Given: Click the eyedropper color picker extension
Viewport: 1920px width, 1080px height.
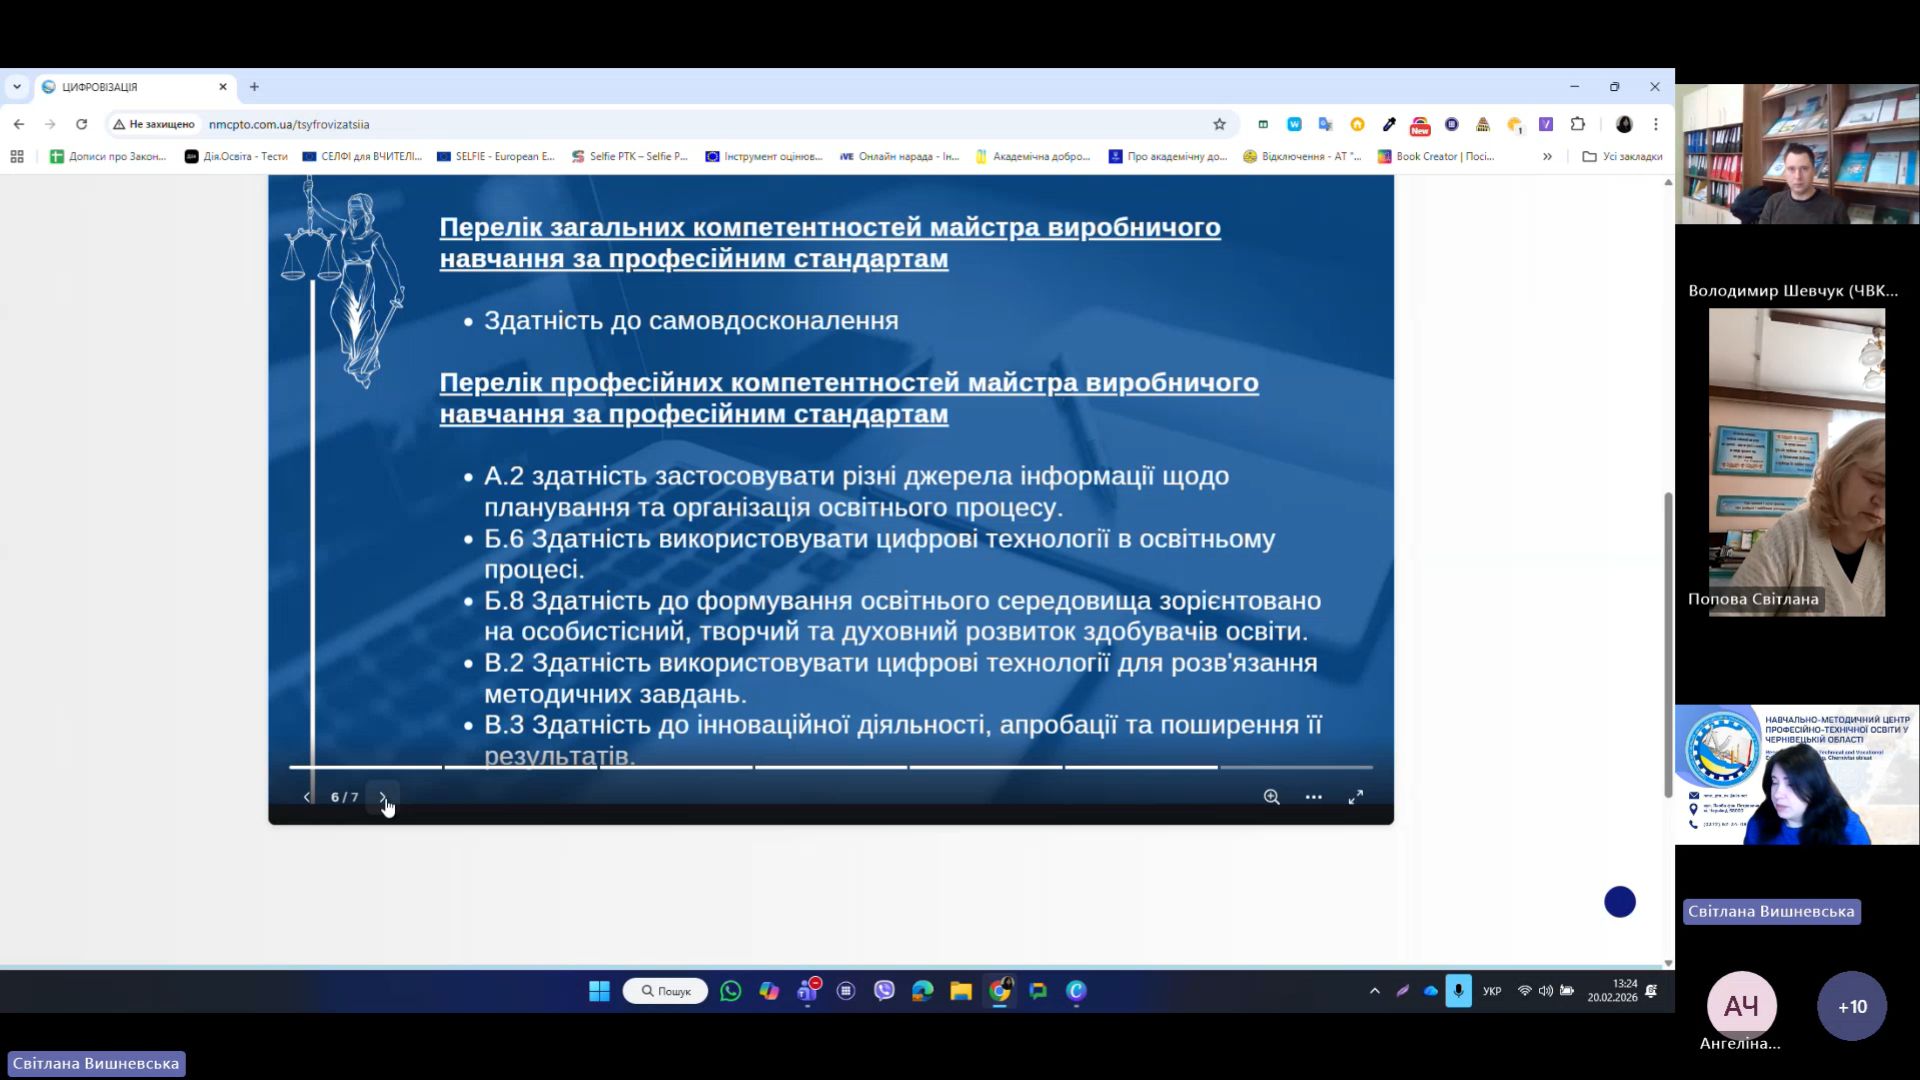Looking at the screenshot, I should [x=1389, y=124].
